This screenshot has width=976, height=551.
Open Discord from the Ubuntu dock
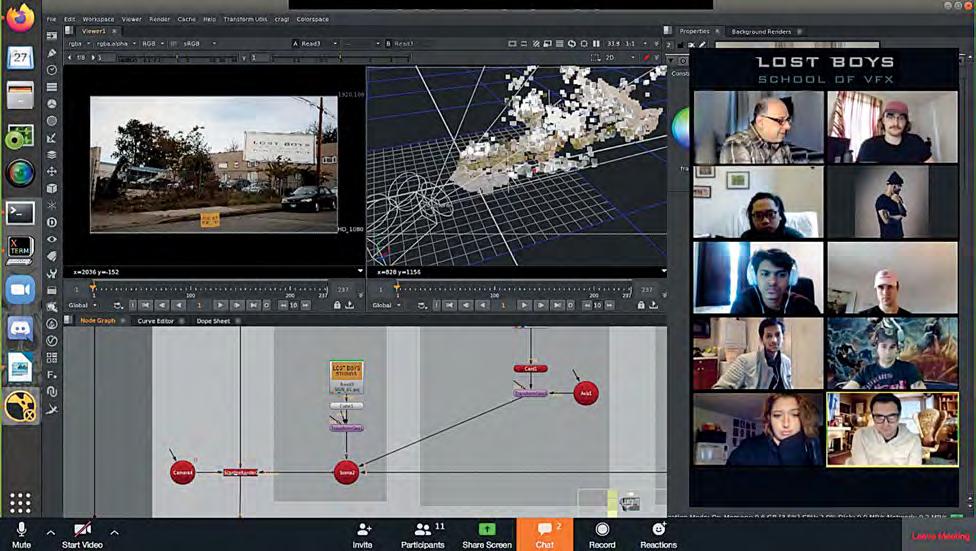tap(21, 328)
